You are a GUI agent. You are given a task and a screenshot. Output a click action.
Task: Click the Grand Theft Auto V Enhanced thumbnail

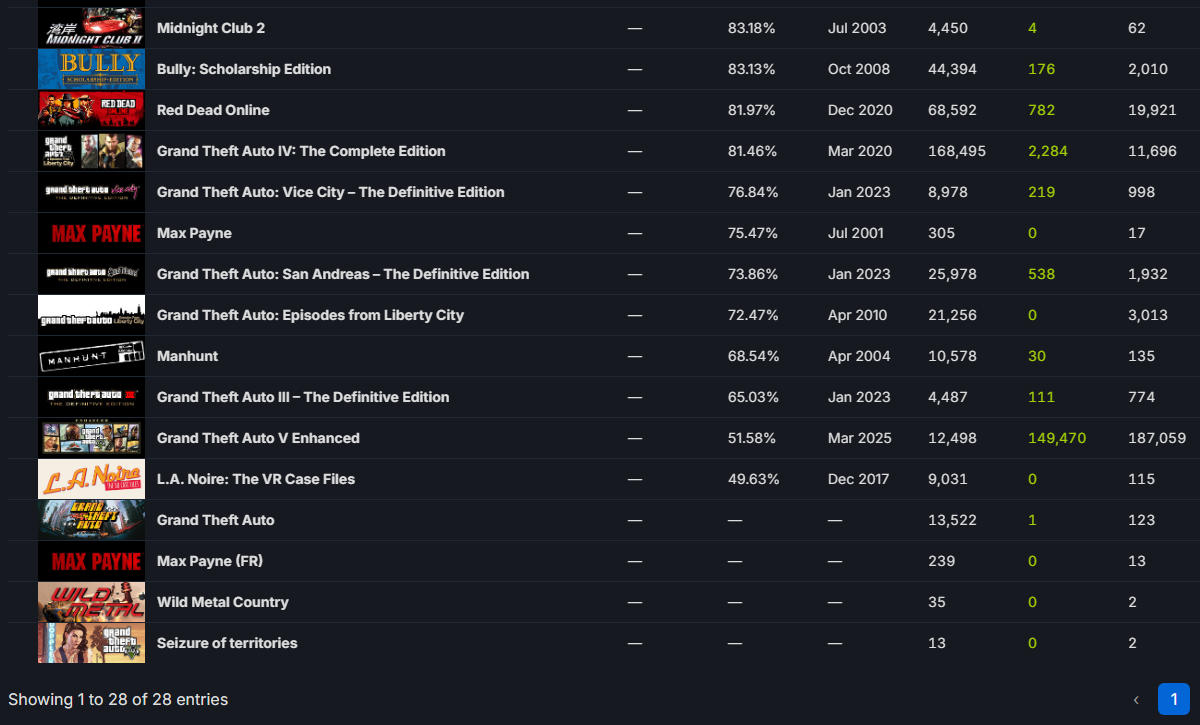pyautogui.click(x=91, y=438)
